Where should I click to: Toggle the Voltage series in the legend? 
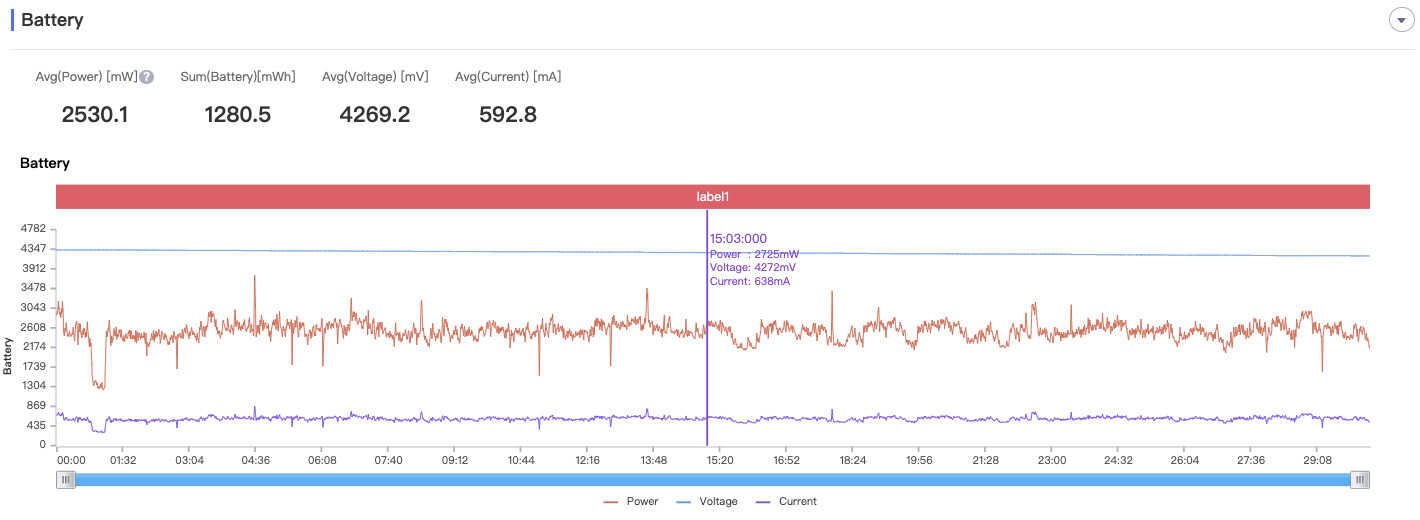click(707, 501)
